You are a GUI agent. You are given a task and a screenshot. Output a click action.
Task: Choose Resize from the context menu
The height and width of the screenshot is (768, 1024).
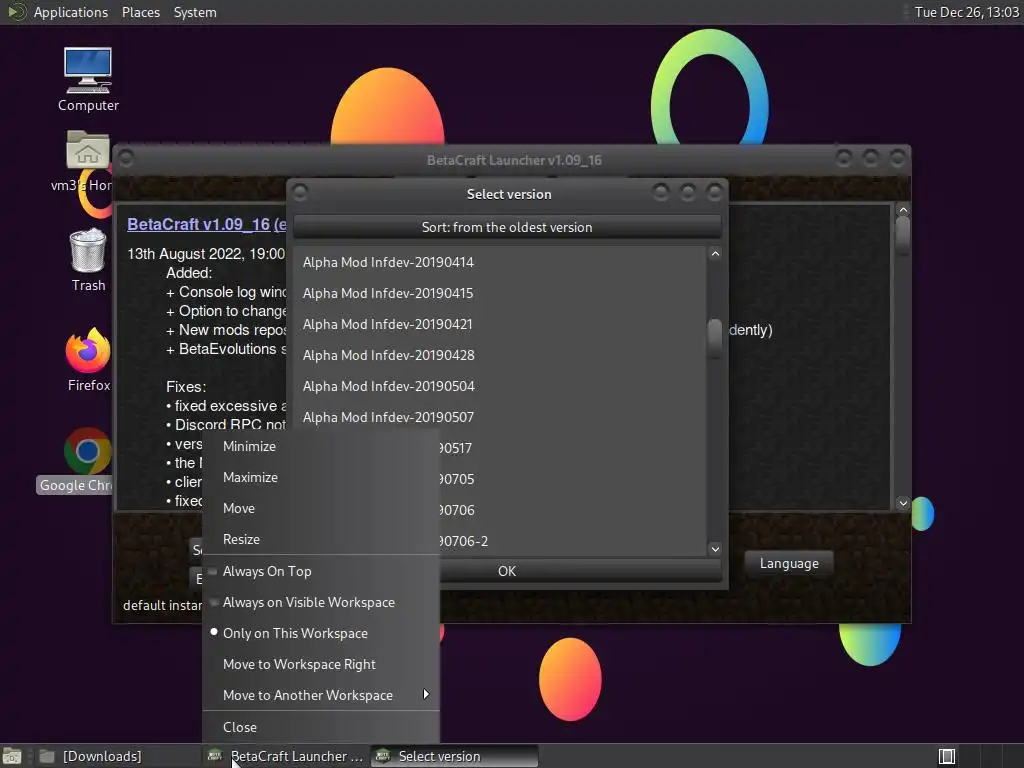point(321,539)
